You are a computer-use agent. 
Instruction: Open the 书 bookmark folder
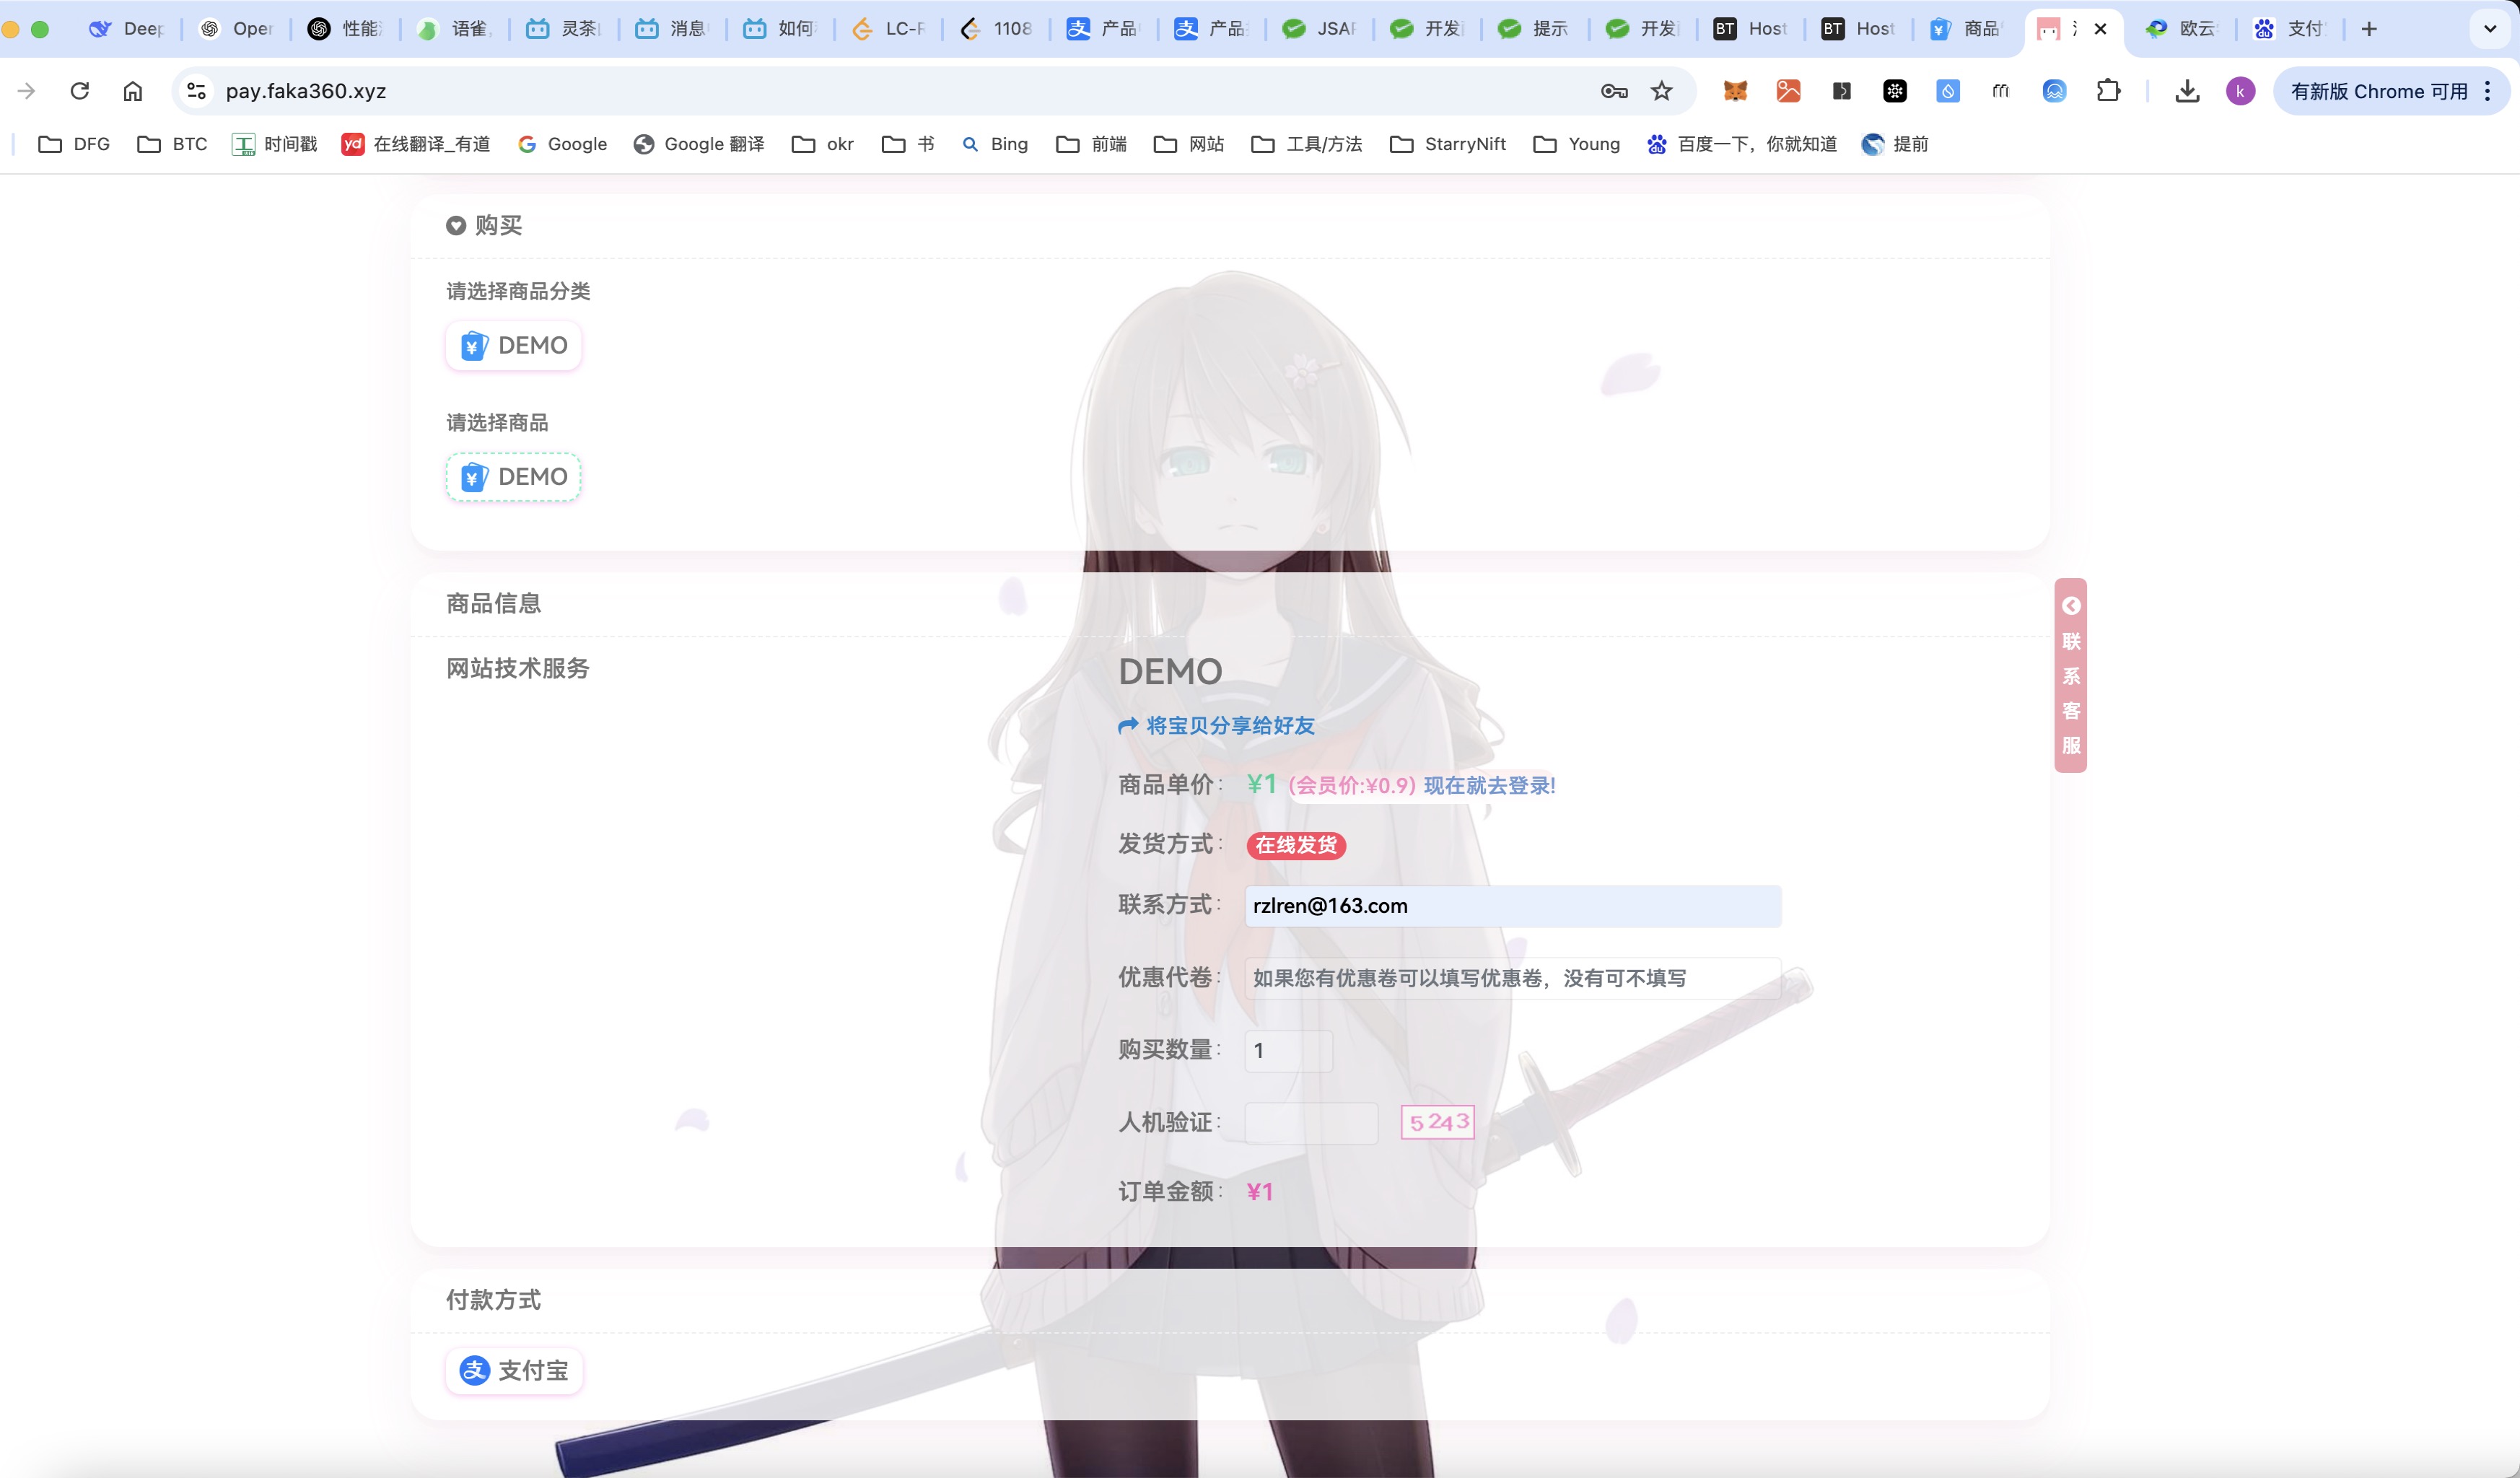click(x=908, y=145)
